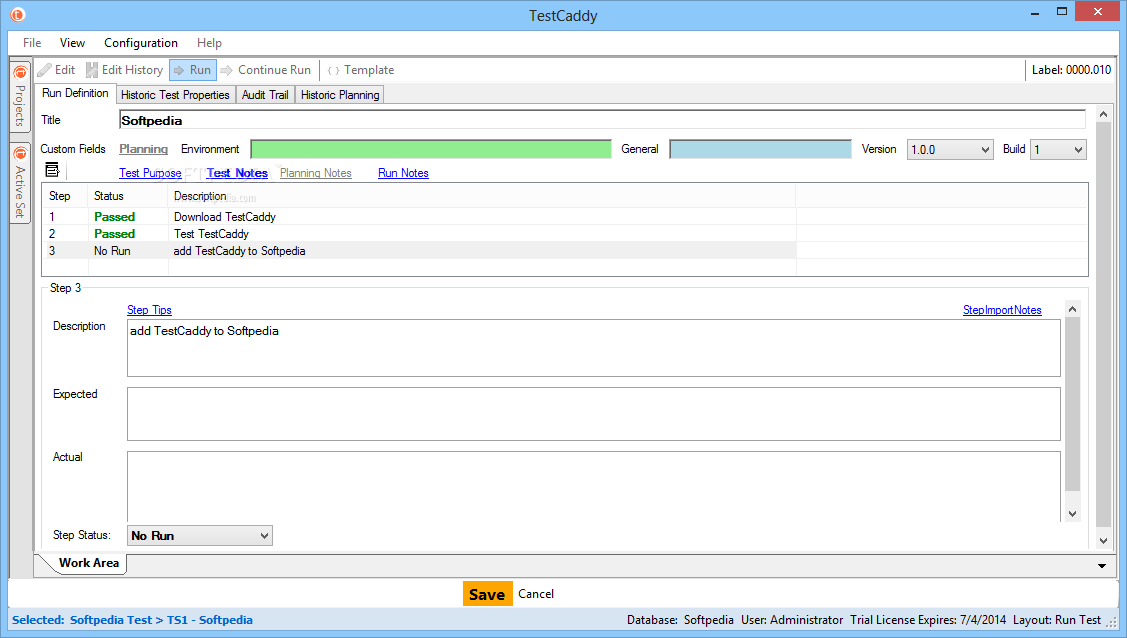Image resolution: width=1127 pixels, height=638 pixels.
Task: Switch to the Historic Test Properties tab
Action: [x=175, y=95]
